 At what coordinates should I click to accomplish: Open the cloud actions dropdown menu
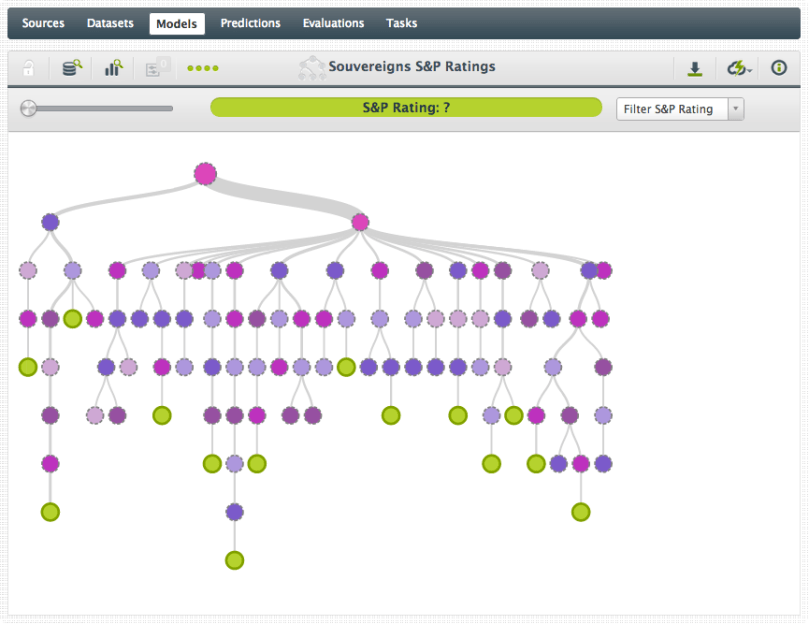pos(739,68)
